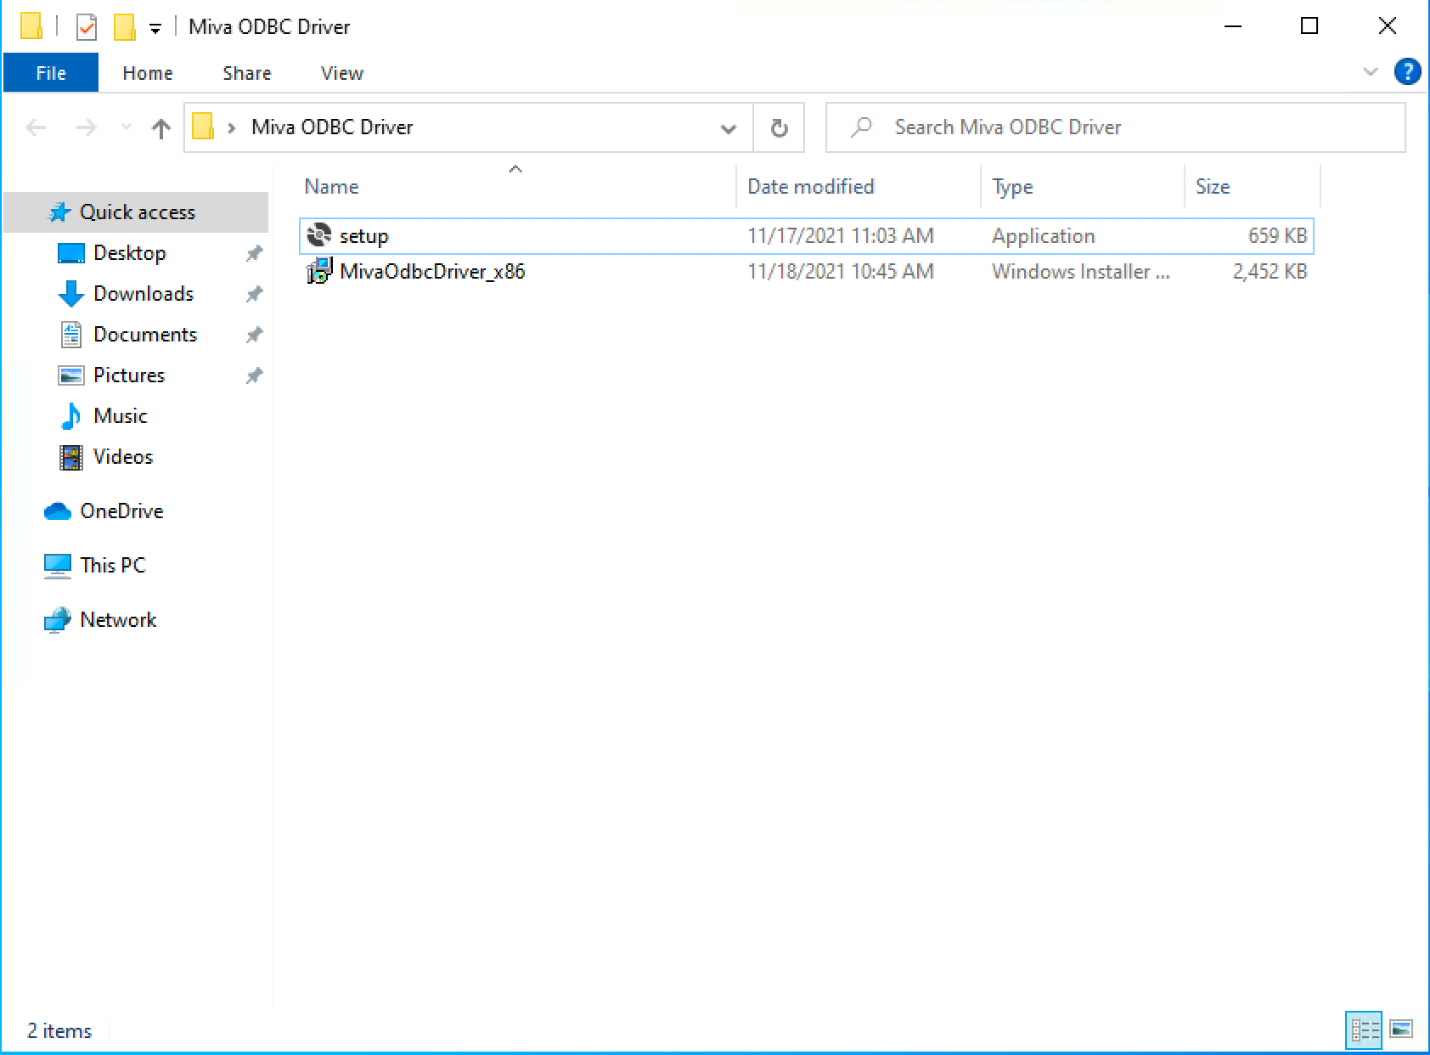The height and width of the screenshot is (1055, 1430).
Task: Click the Downloads arrow icon in sidebar
Action: coord(71,294)
